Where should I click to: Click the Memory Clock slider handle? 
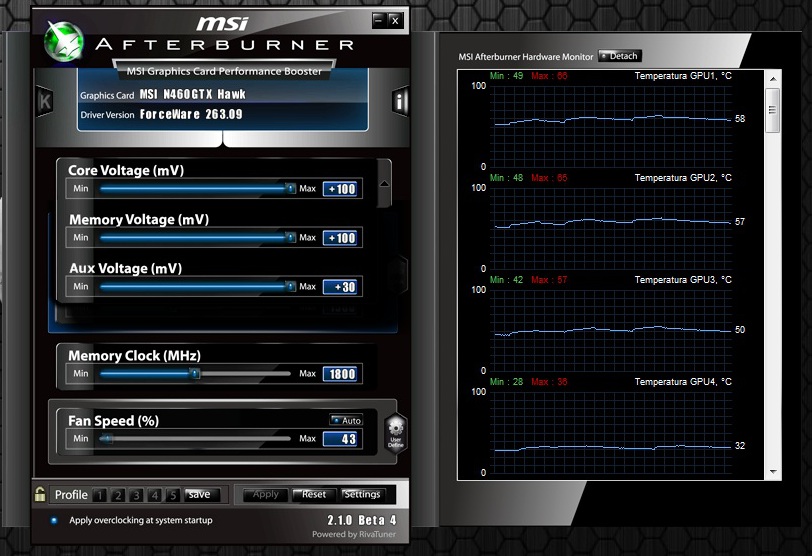194,373
